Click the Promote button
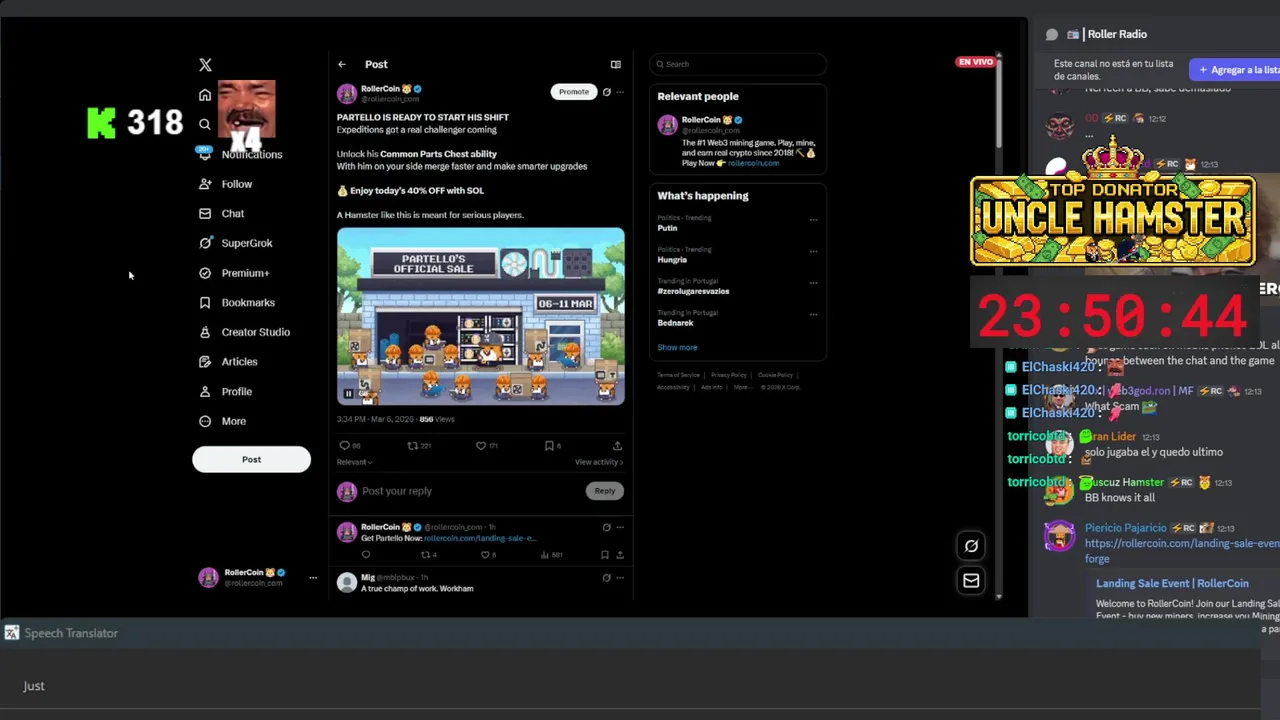The width and height of the screenshot is (1280, 720). click(x=574, y=91)
